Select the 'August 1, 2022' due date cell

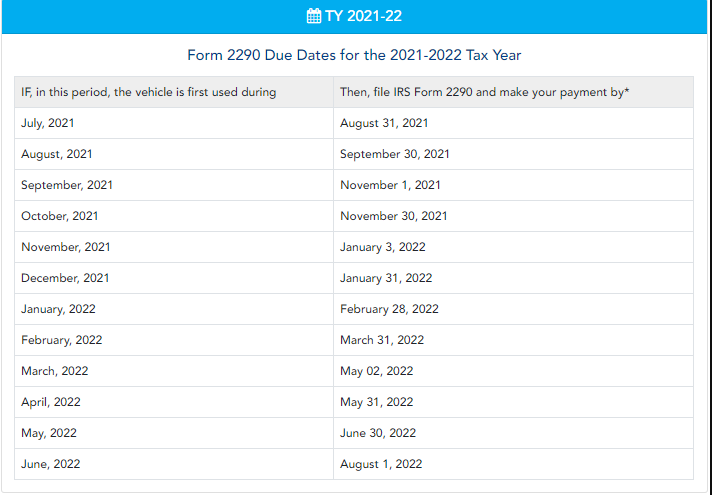513,464
